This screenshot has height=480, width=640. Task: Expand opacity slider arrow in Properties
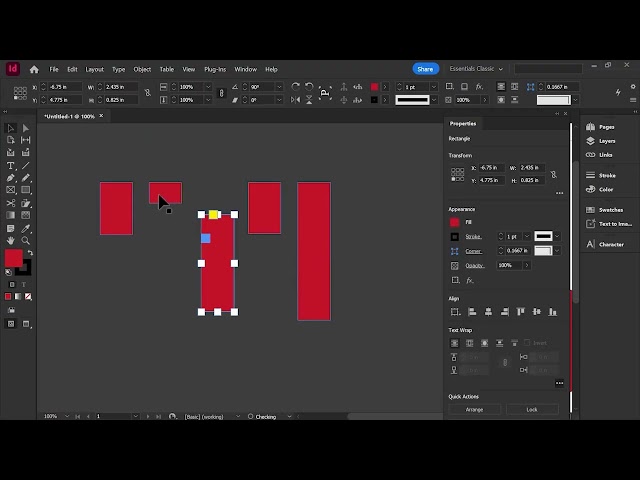coord(527,265)
